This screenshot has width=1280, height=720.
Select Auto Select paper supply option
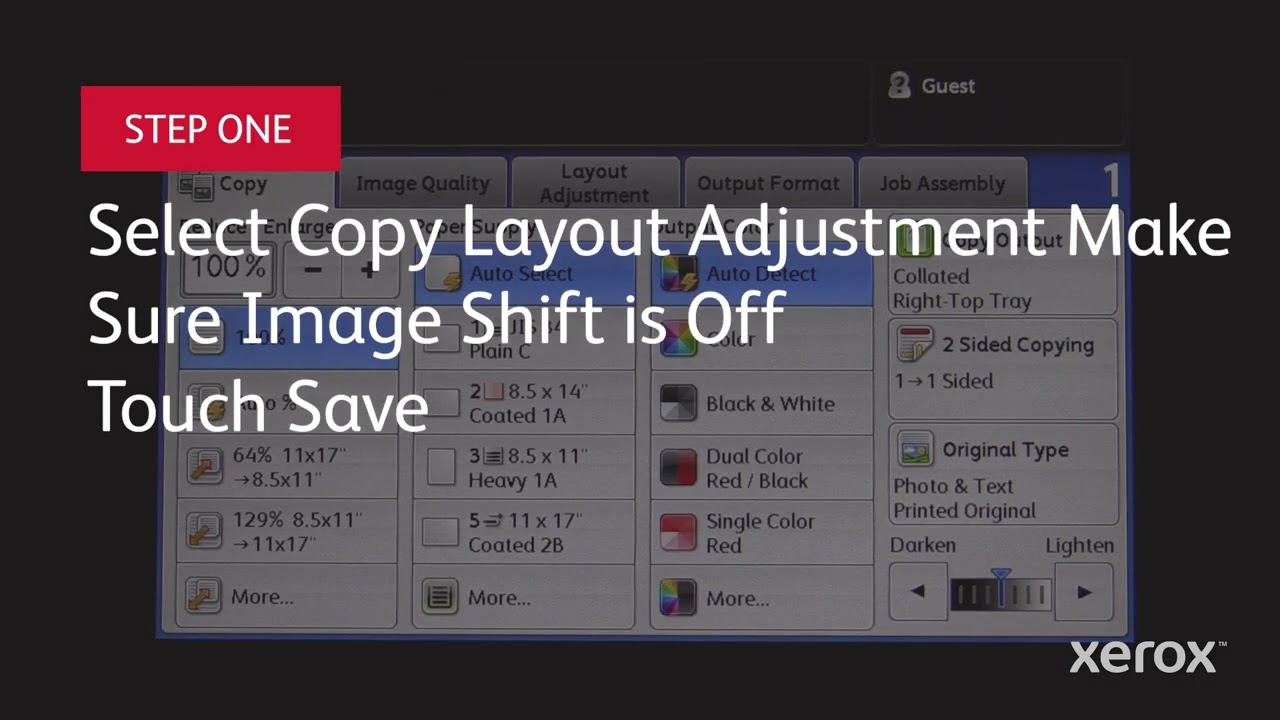tap(522, 274)
